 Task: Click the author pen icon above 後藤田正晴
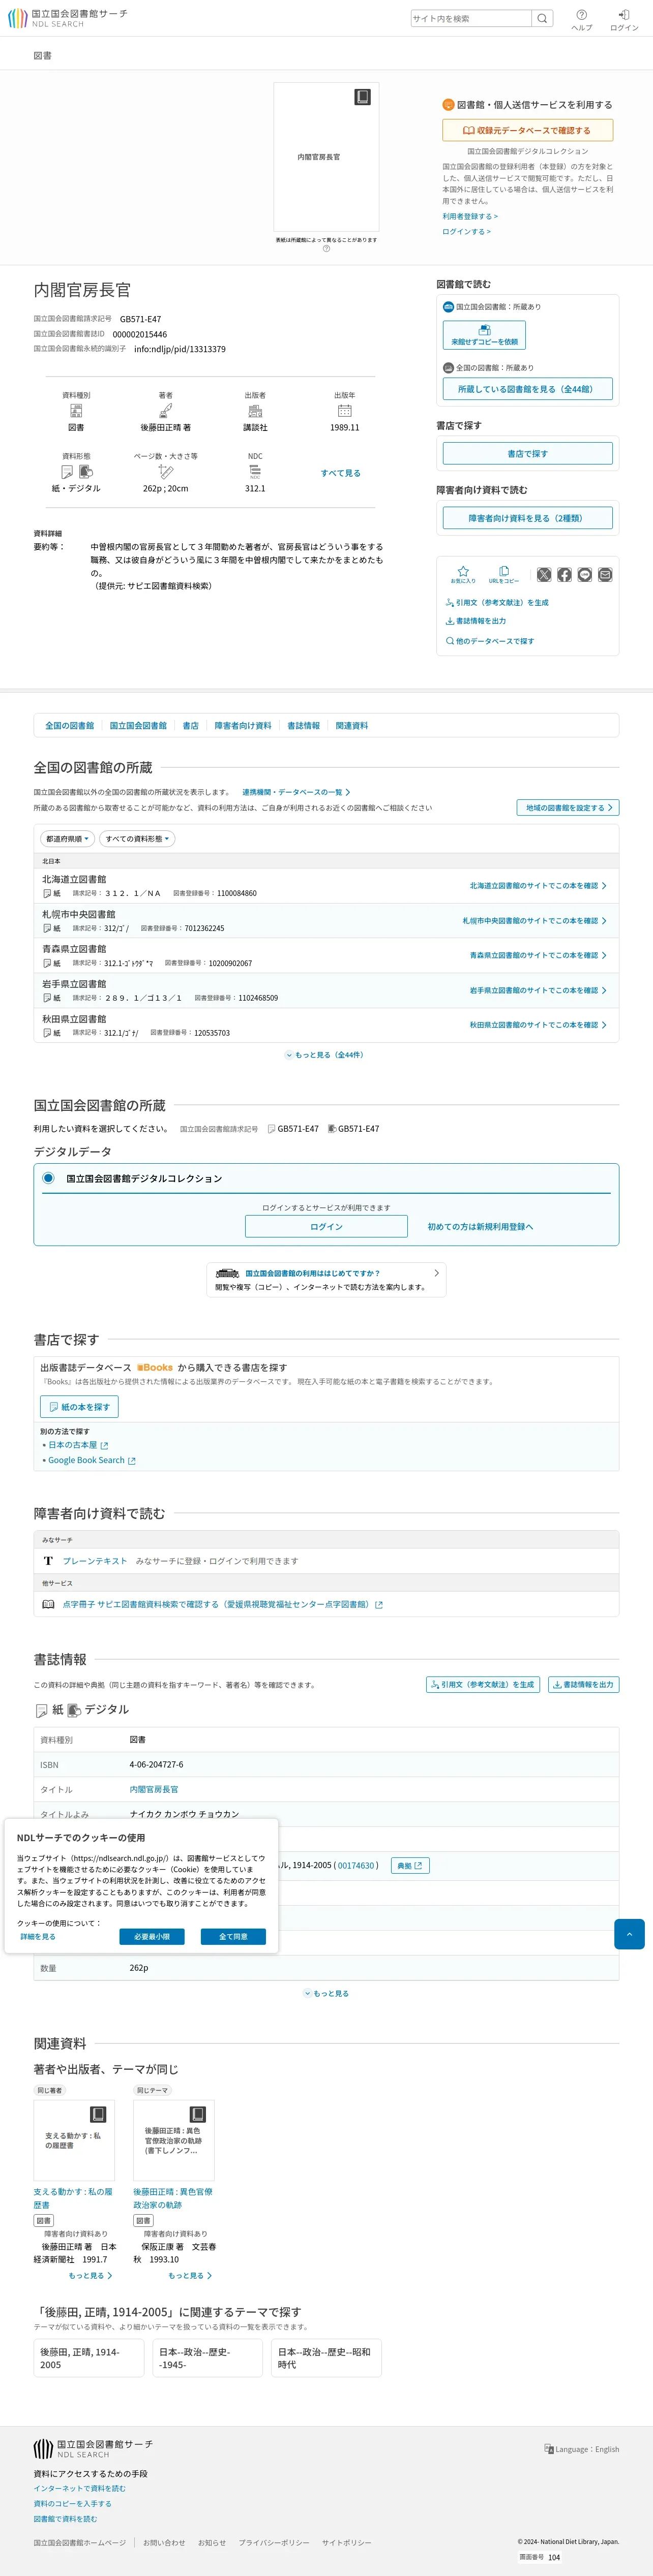pos(166,410)
